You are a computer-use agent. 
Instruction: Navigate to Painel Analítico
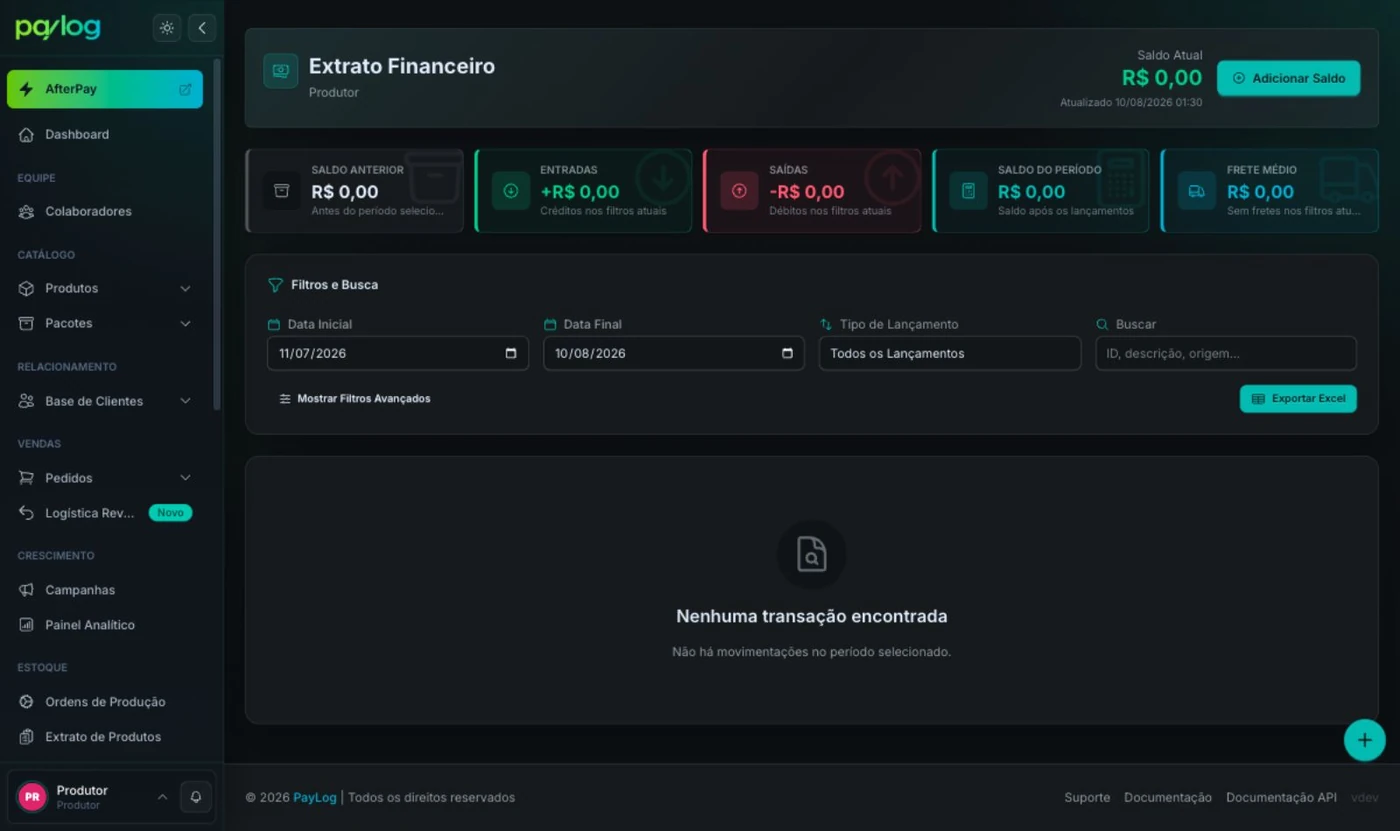(105, 625)
